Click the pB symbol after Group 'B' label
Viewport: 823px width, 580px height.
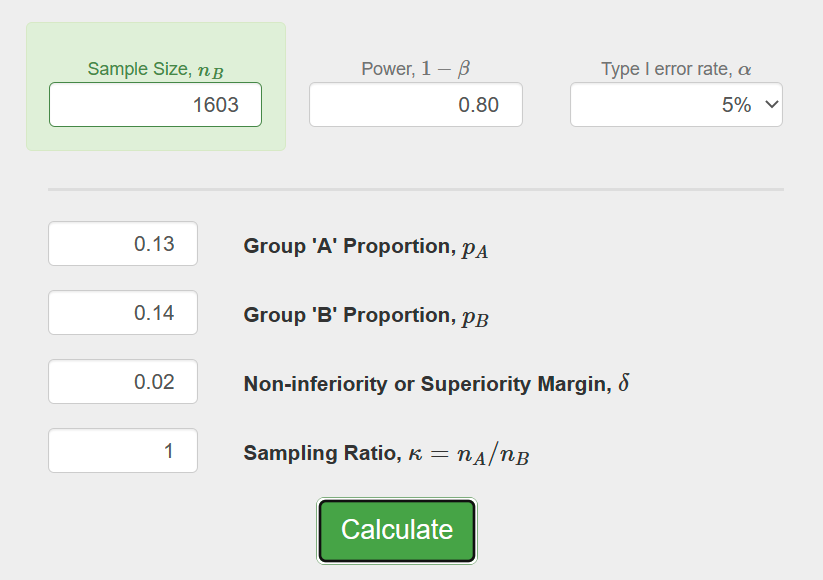tap(474, 318)
